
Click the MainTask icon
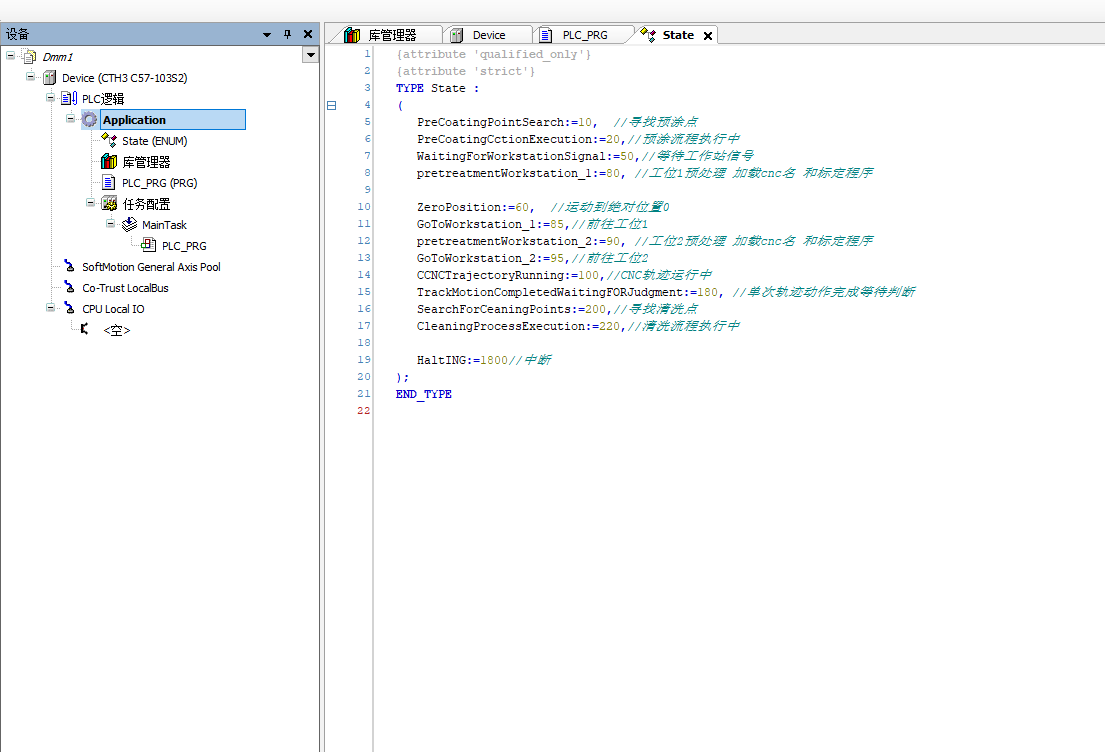coord(129,224)
